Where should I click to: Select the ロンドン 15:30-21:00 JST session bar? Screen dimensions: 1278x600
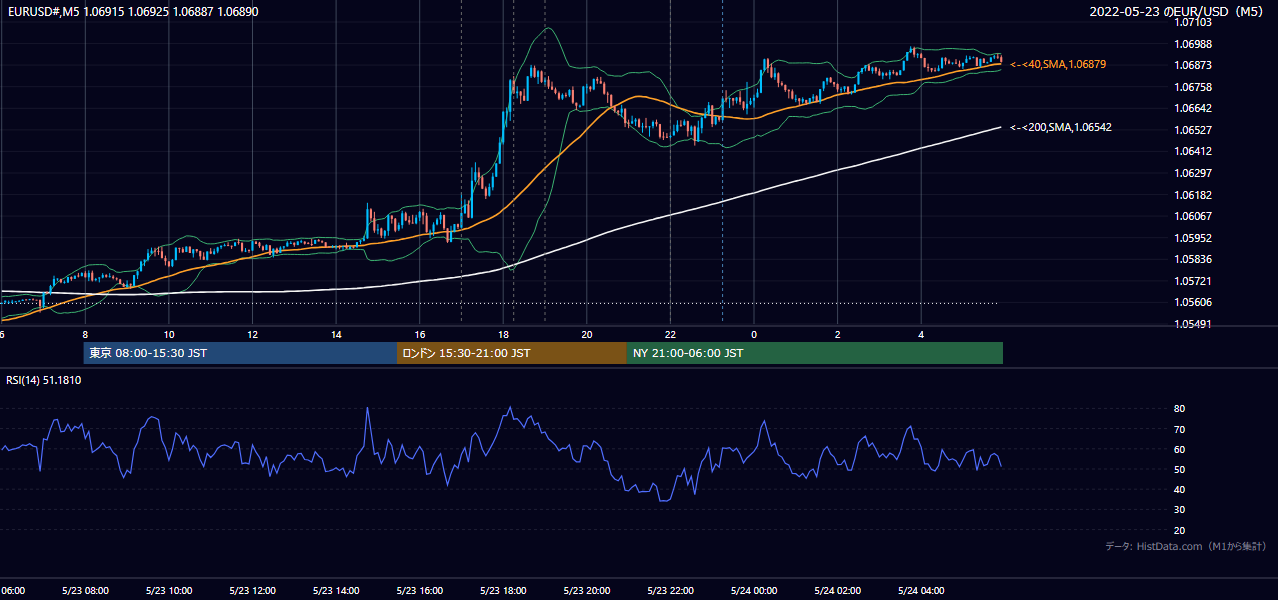(512, 353)
